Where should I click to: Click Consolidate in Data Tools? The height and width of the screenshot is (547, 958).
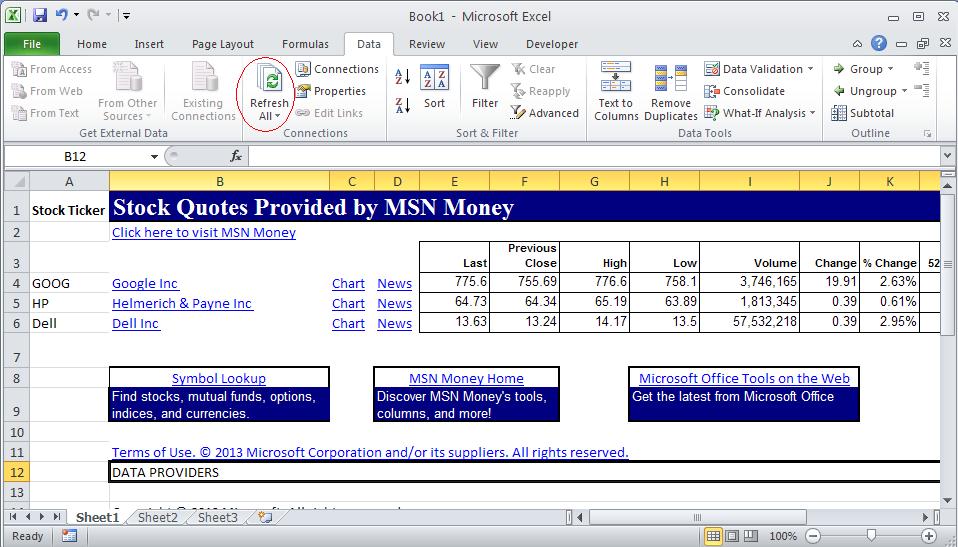745,91
